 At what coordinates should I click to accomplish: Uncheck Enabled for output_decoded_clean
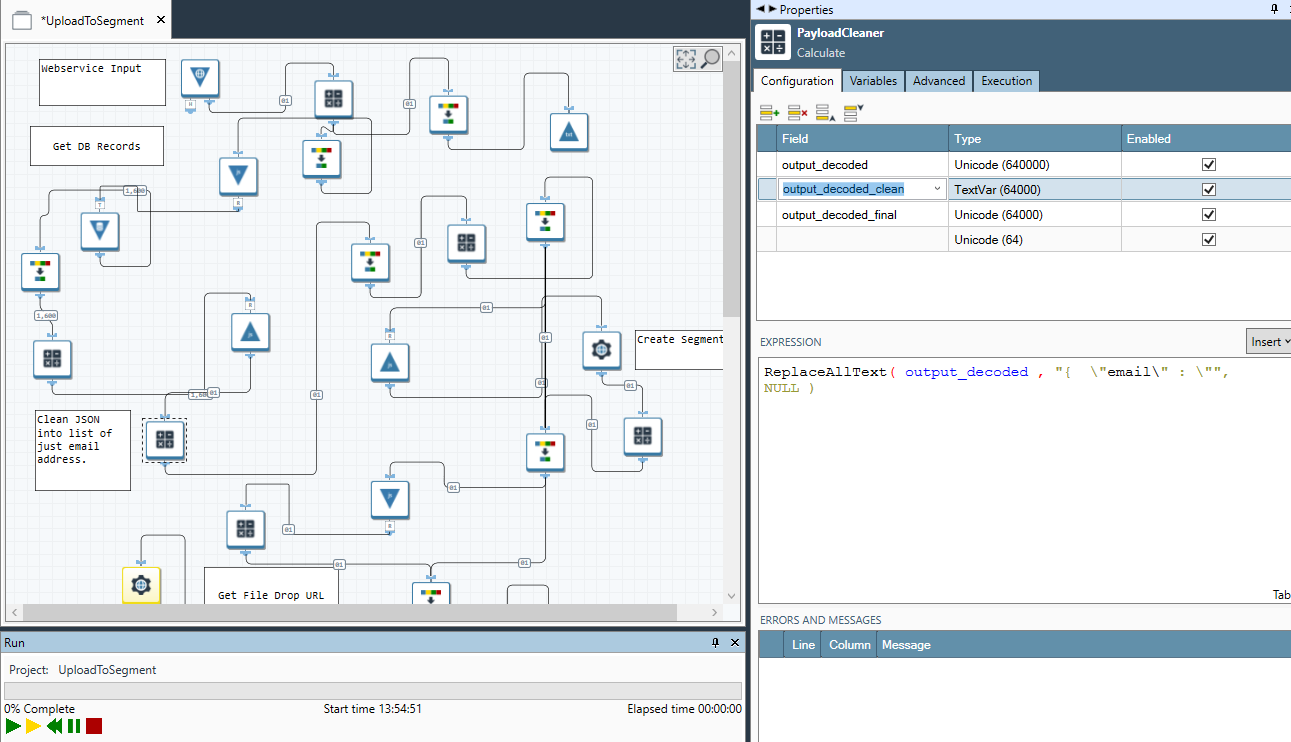(1208, 190)
